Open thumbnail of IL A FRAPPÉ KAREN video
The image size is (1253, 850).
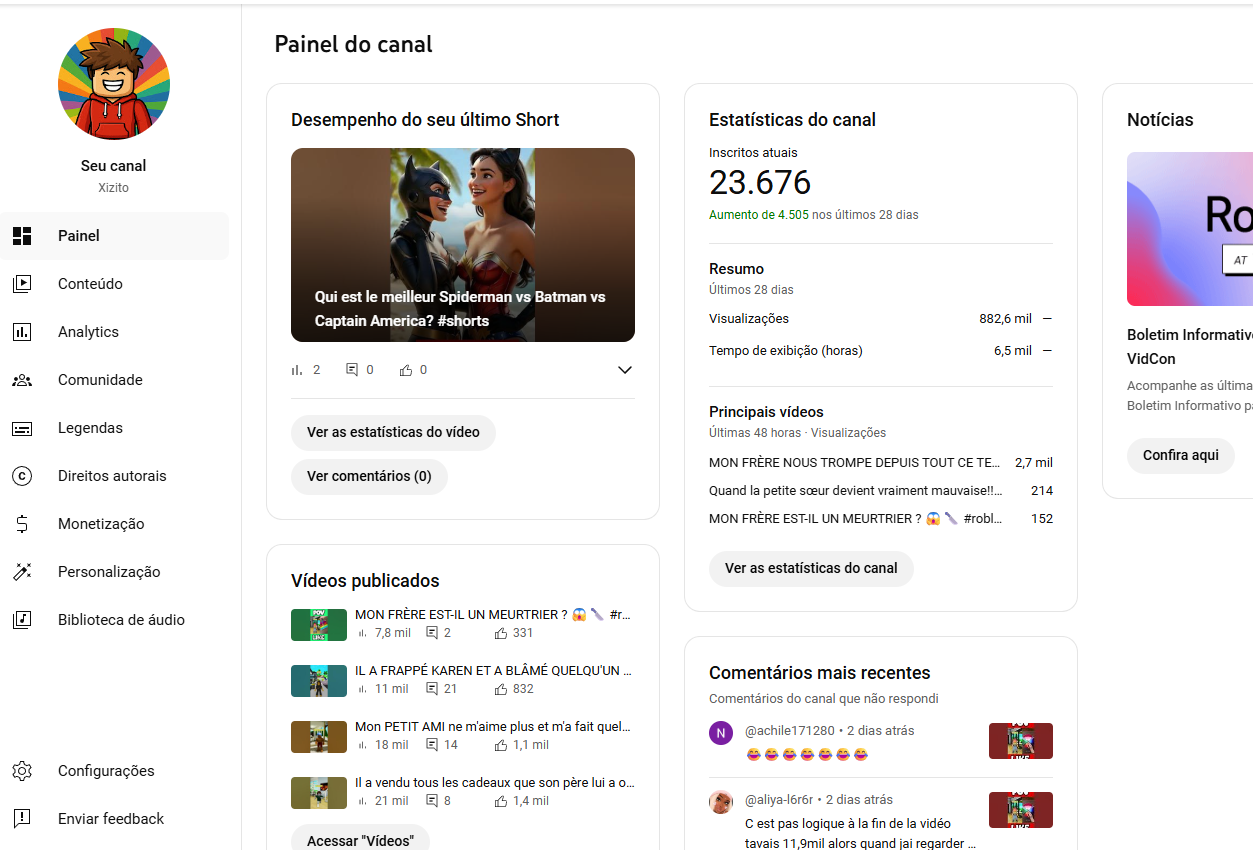tap(319, 681)
